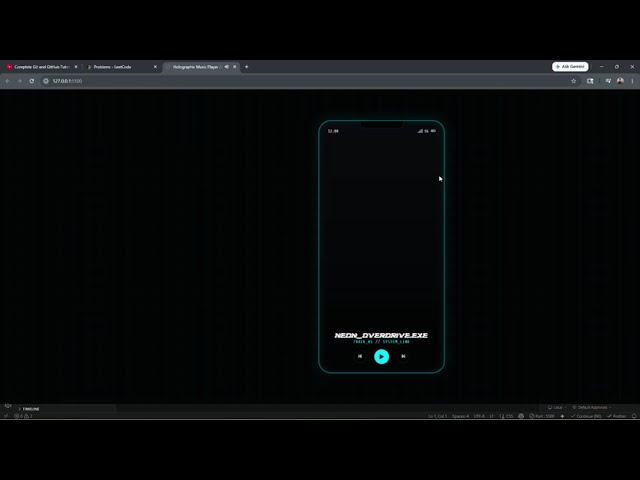Maximize or restore the Chrome window
Screen dimensions: 640x480
(x=617, y=67)
